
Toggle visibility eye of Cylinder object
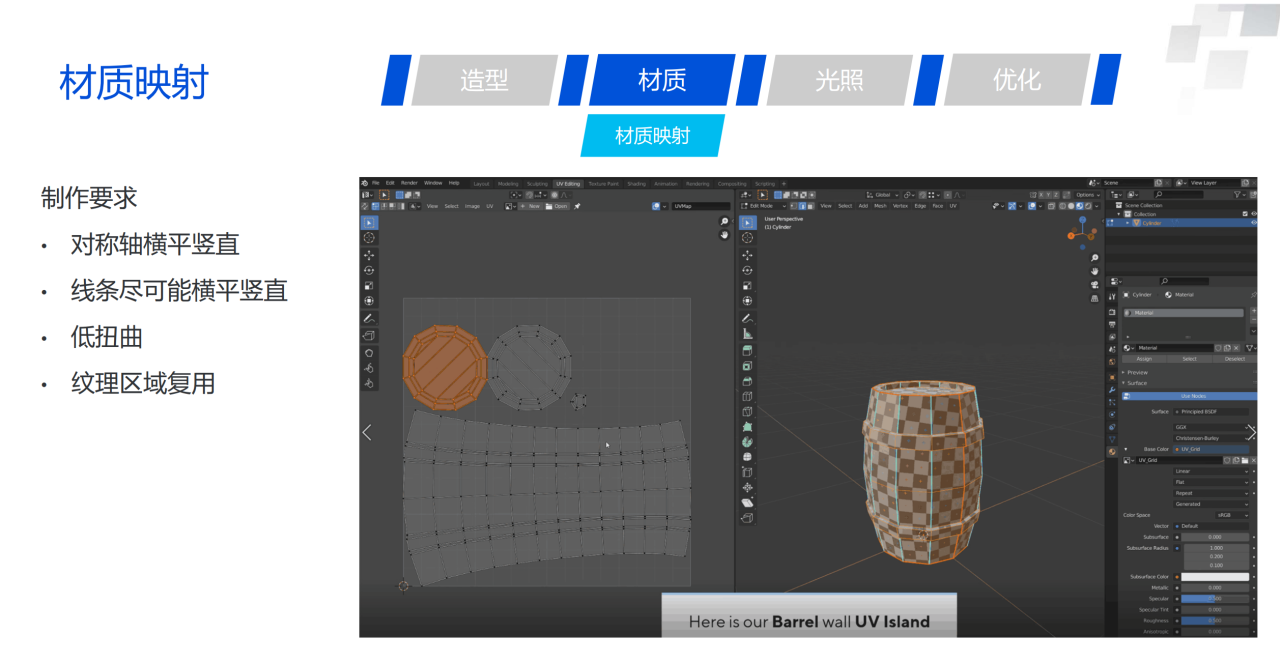[x=1253, y=223]
